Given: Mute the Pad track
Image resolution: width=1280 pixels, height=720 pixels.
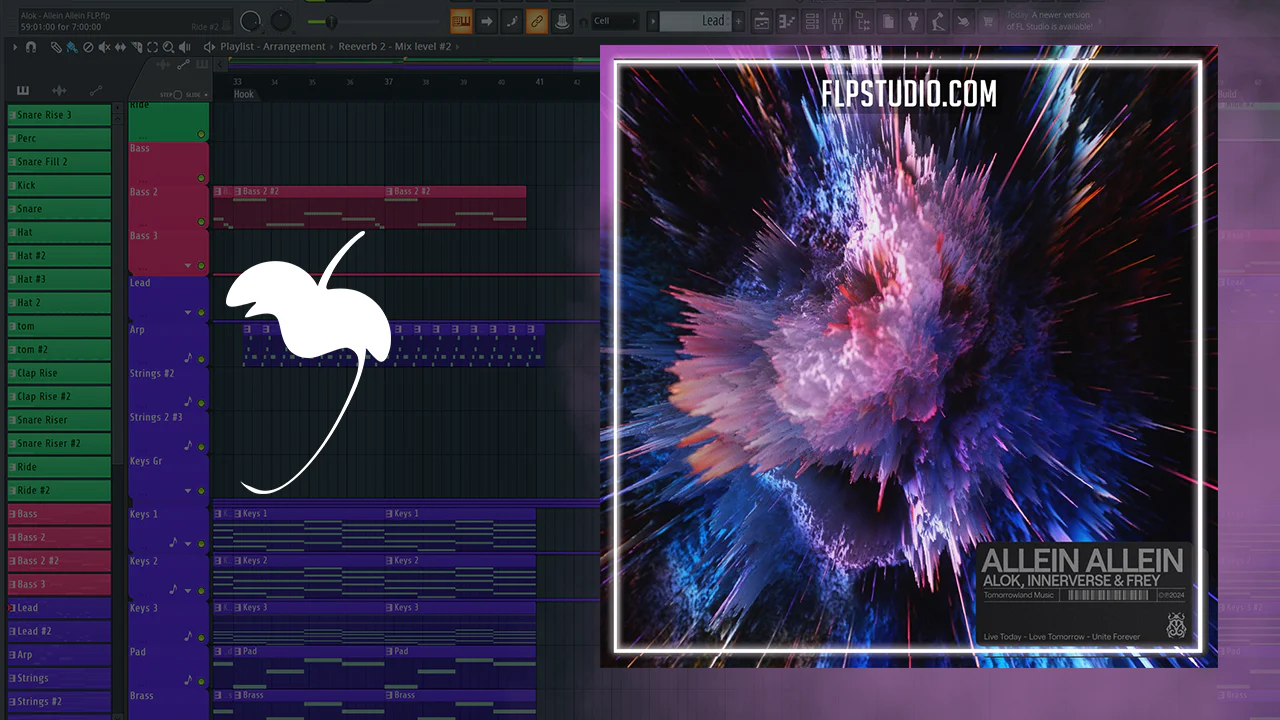Looking at the screenshot, I should 201,681.
